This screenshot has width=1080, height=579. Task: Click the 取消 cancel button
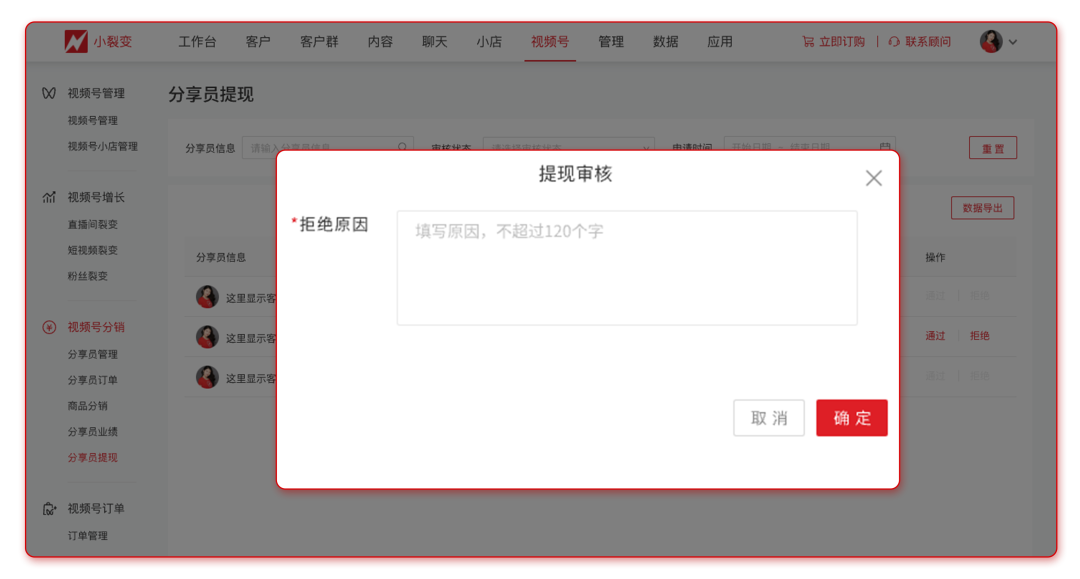point(768,417)
